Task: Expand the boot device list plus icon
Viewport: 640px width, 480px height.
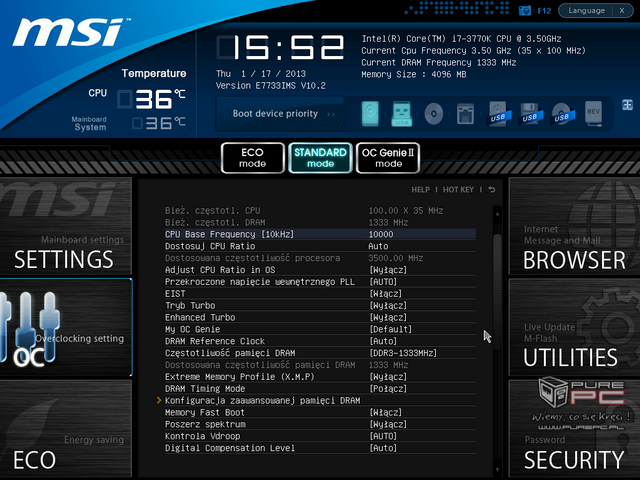Action: 627,105
